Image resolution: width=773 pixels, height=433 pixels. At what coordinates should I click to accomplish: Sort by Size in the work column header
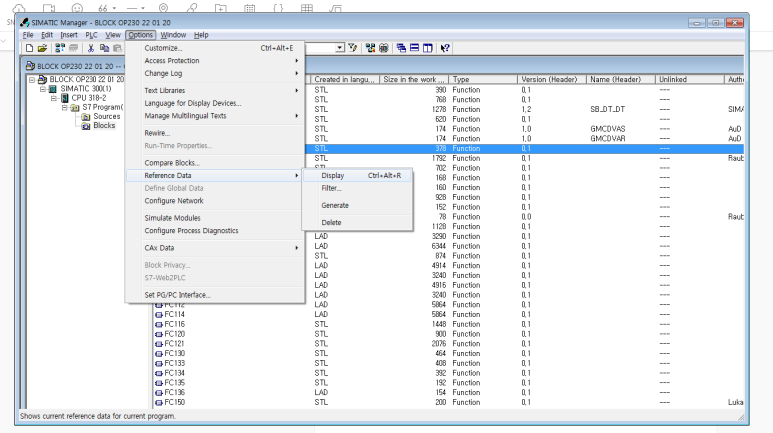(x=414, y=79)
